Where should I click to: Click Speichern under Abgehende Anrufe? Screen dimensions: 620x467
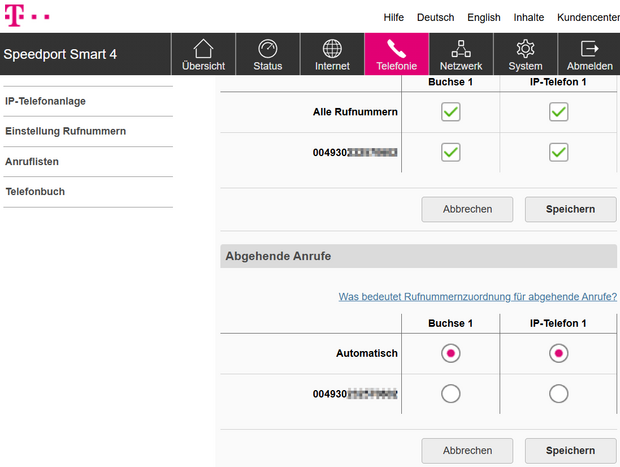click(566, 450)
